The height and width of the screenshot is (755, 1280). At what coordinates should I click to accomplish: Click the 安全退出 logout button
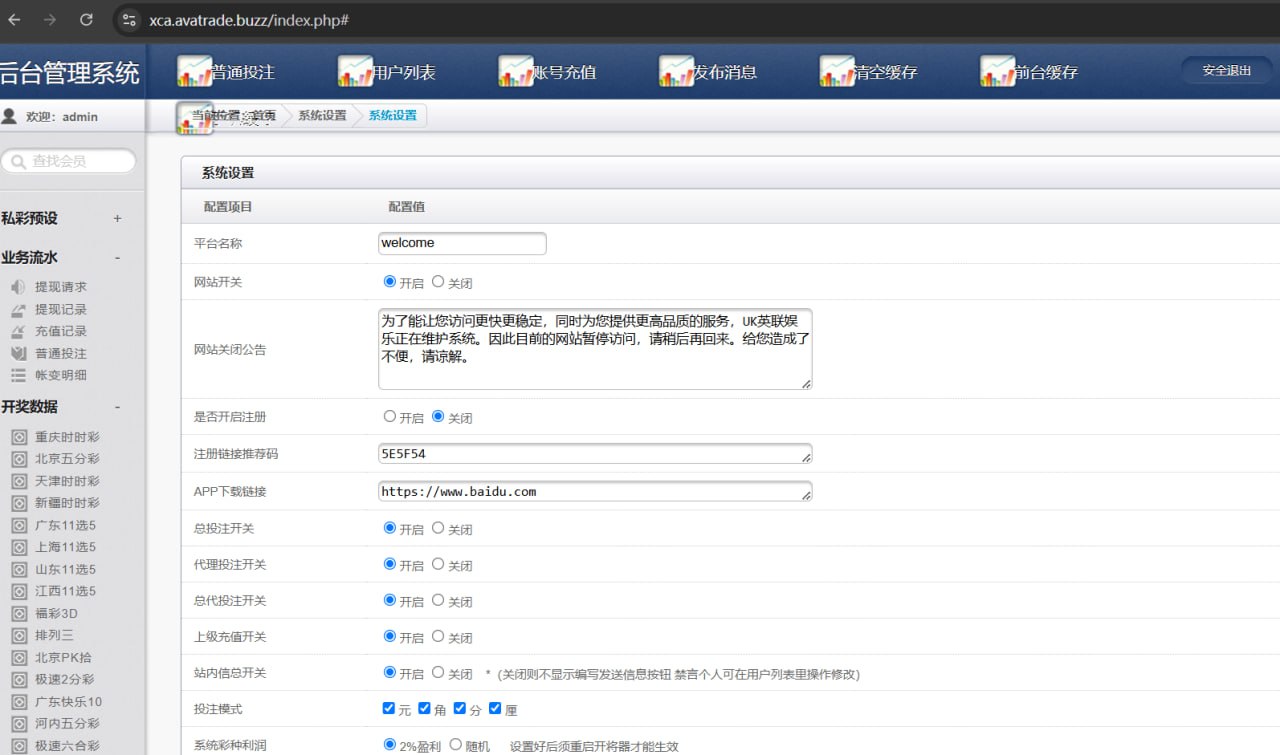coord(1226,71)
